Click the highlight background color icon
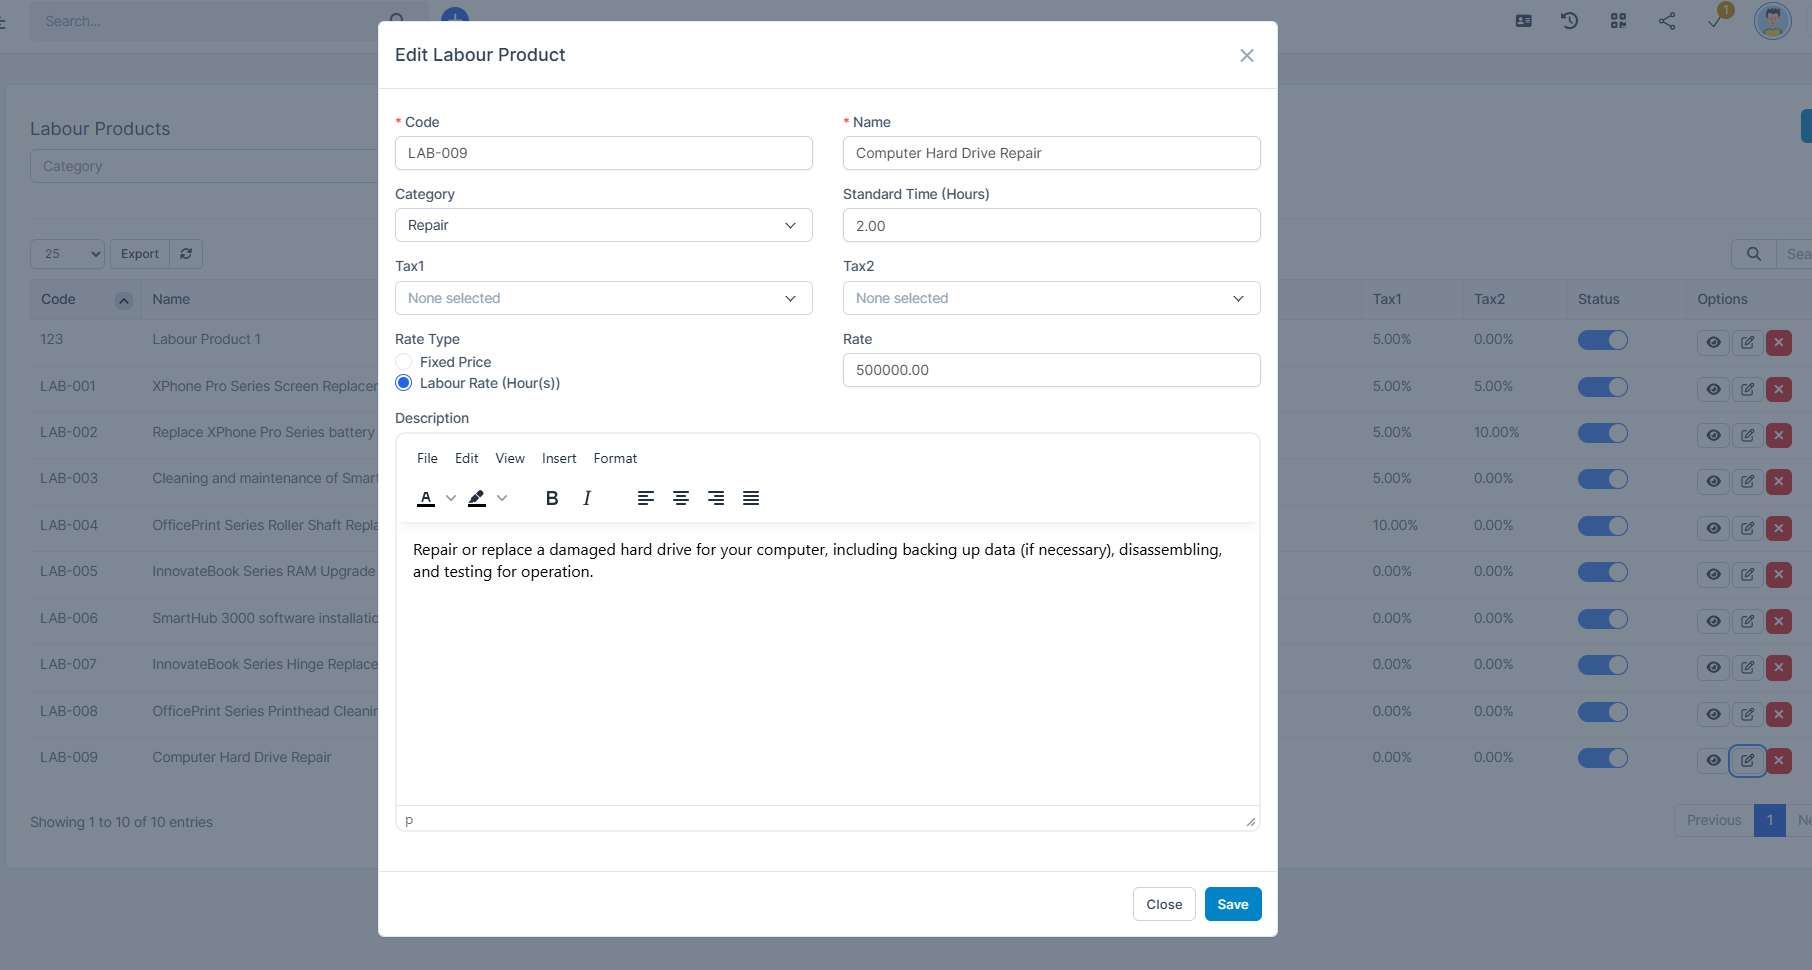 click(x=477, y=498)
